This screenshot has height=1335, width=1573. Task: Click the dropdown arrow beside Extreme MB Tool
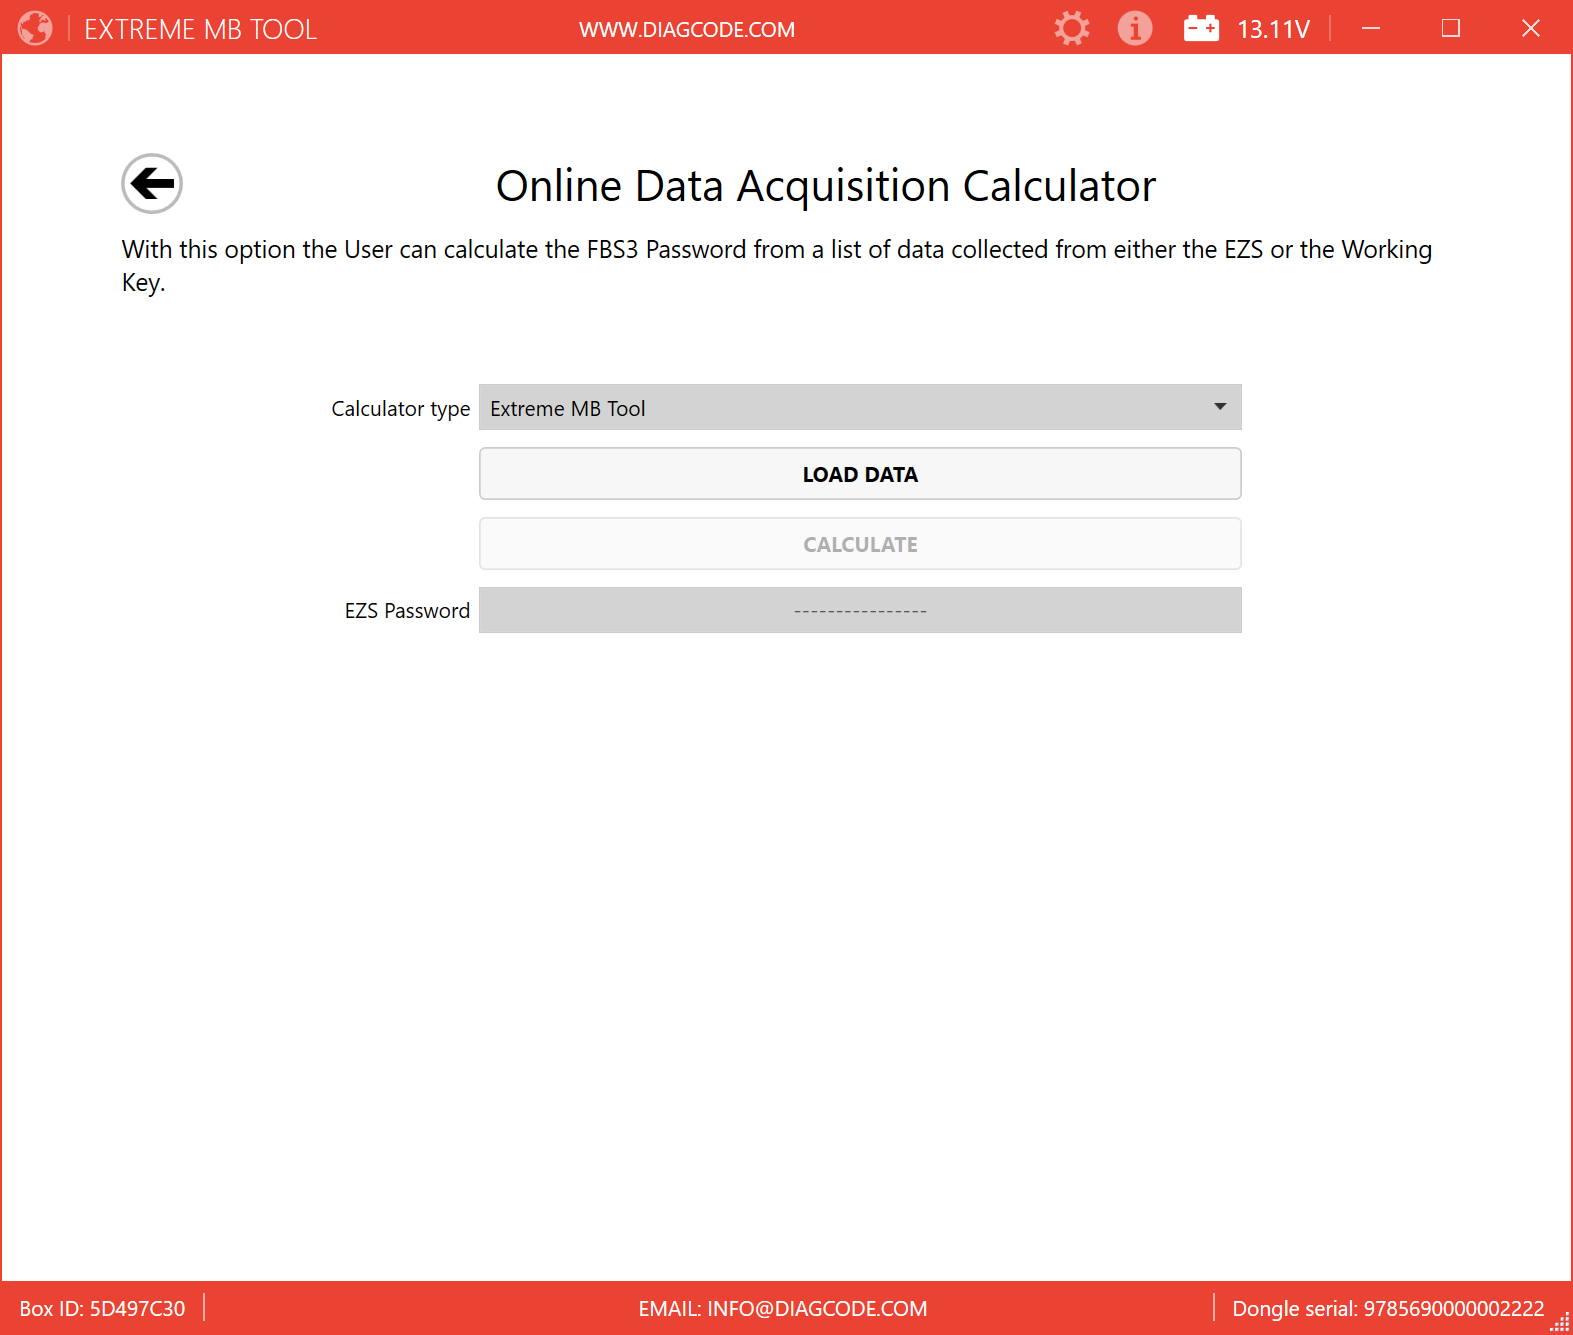(1220, 407)
